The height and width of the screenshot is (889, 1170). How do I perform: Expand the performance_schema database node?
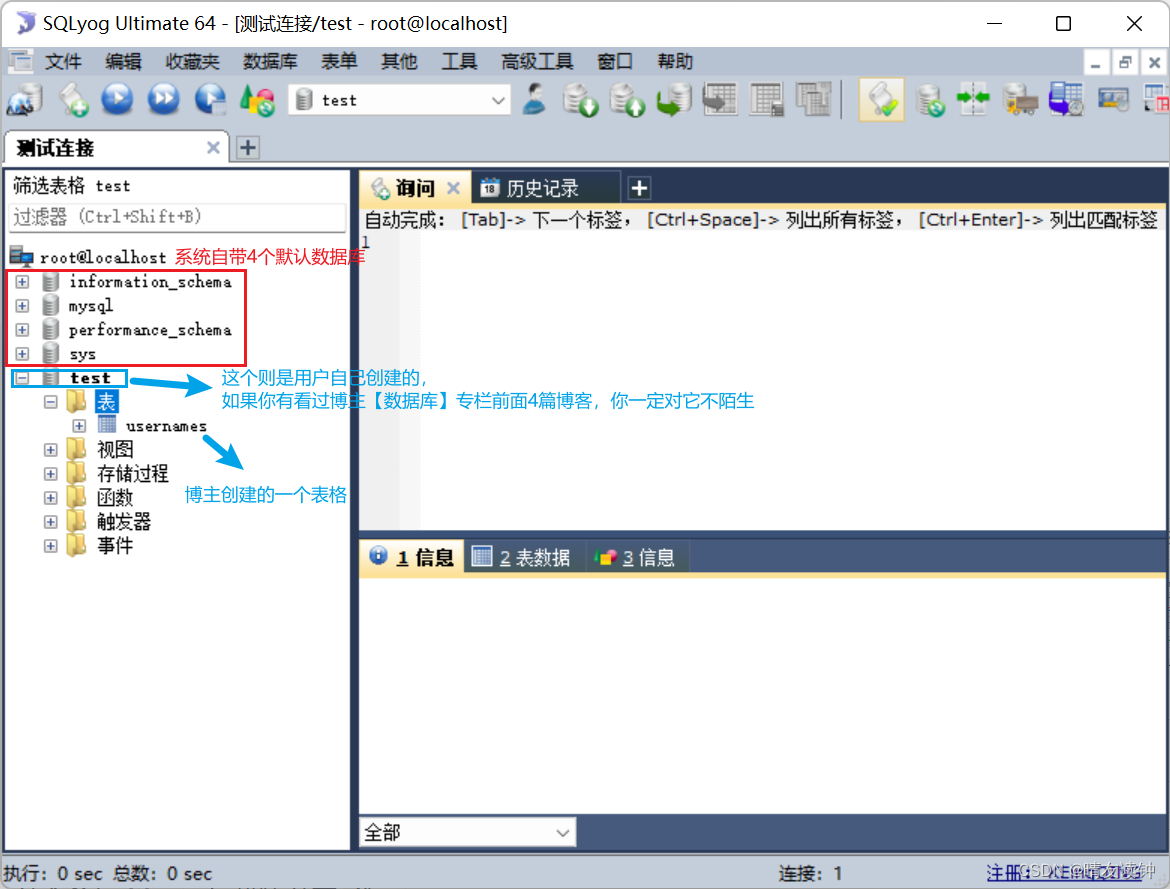pos(22,329)
